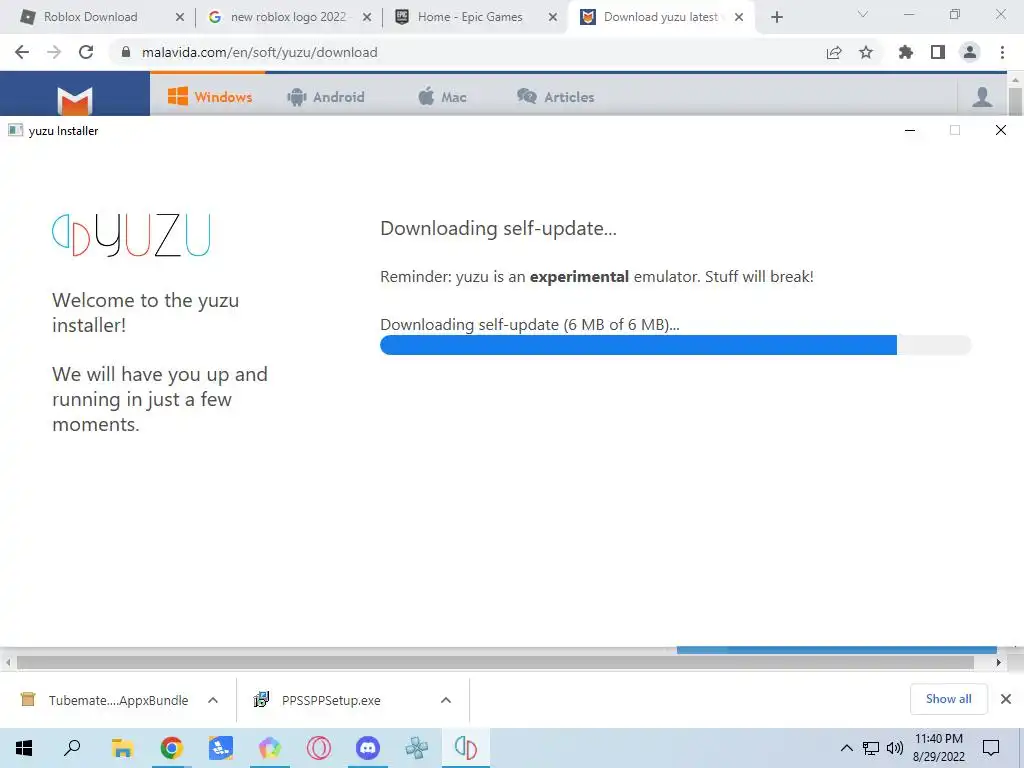Open Chrome profile avatar
Viewport: 1024px width, 768px height.
pos(970,52)
